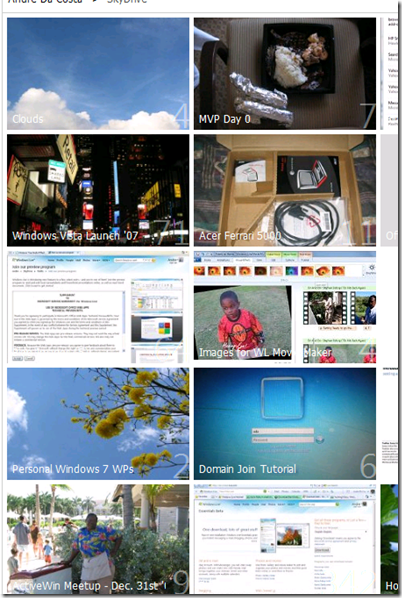This screenshot has height=598, width=402.
Task: Click the item count 7 on MVP Day 0
Action: tap(368, 116)
